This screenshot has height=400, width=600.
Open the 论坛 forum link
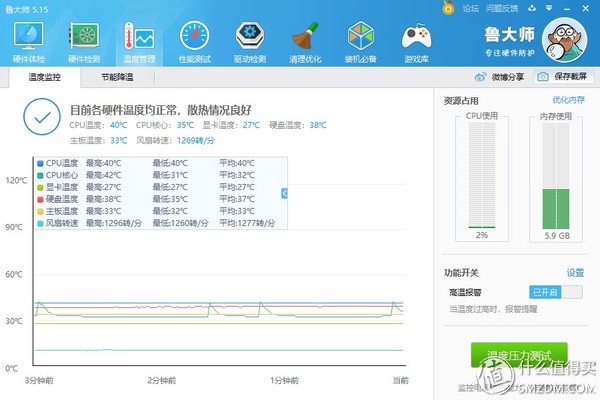click(470, 8)
